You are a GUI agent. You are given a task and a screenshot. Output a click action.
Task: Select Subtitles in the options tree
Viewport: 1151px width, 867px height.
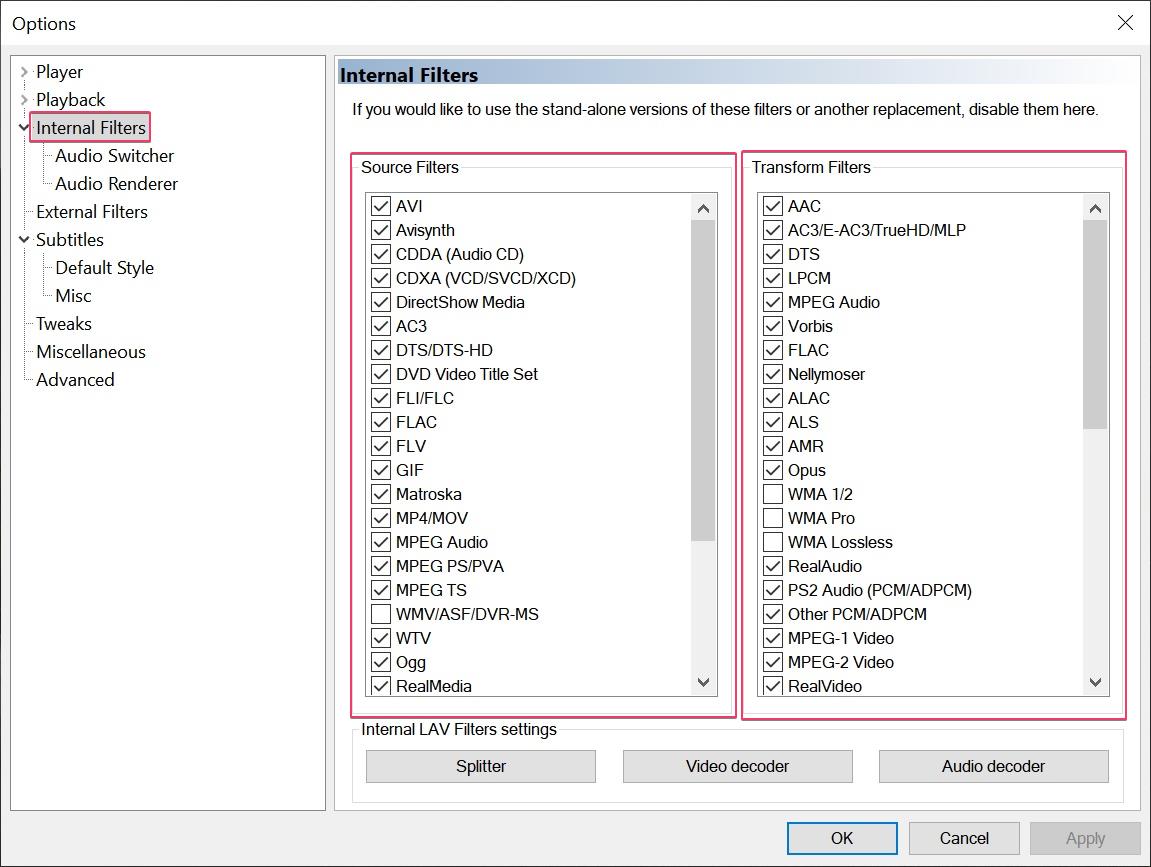pyautogui.click(x=70, y=240)
